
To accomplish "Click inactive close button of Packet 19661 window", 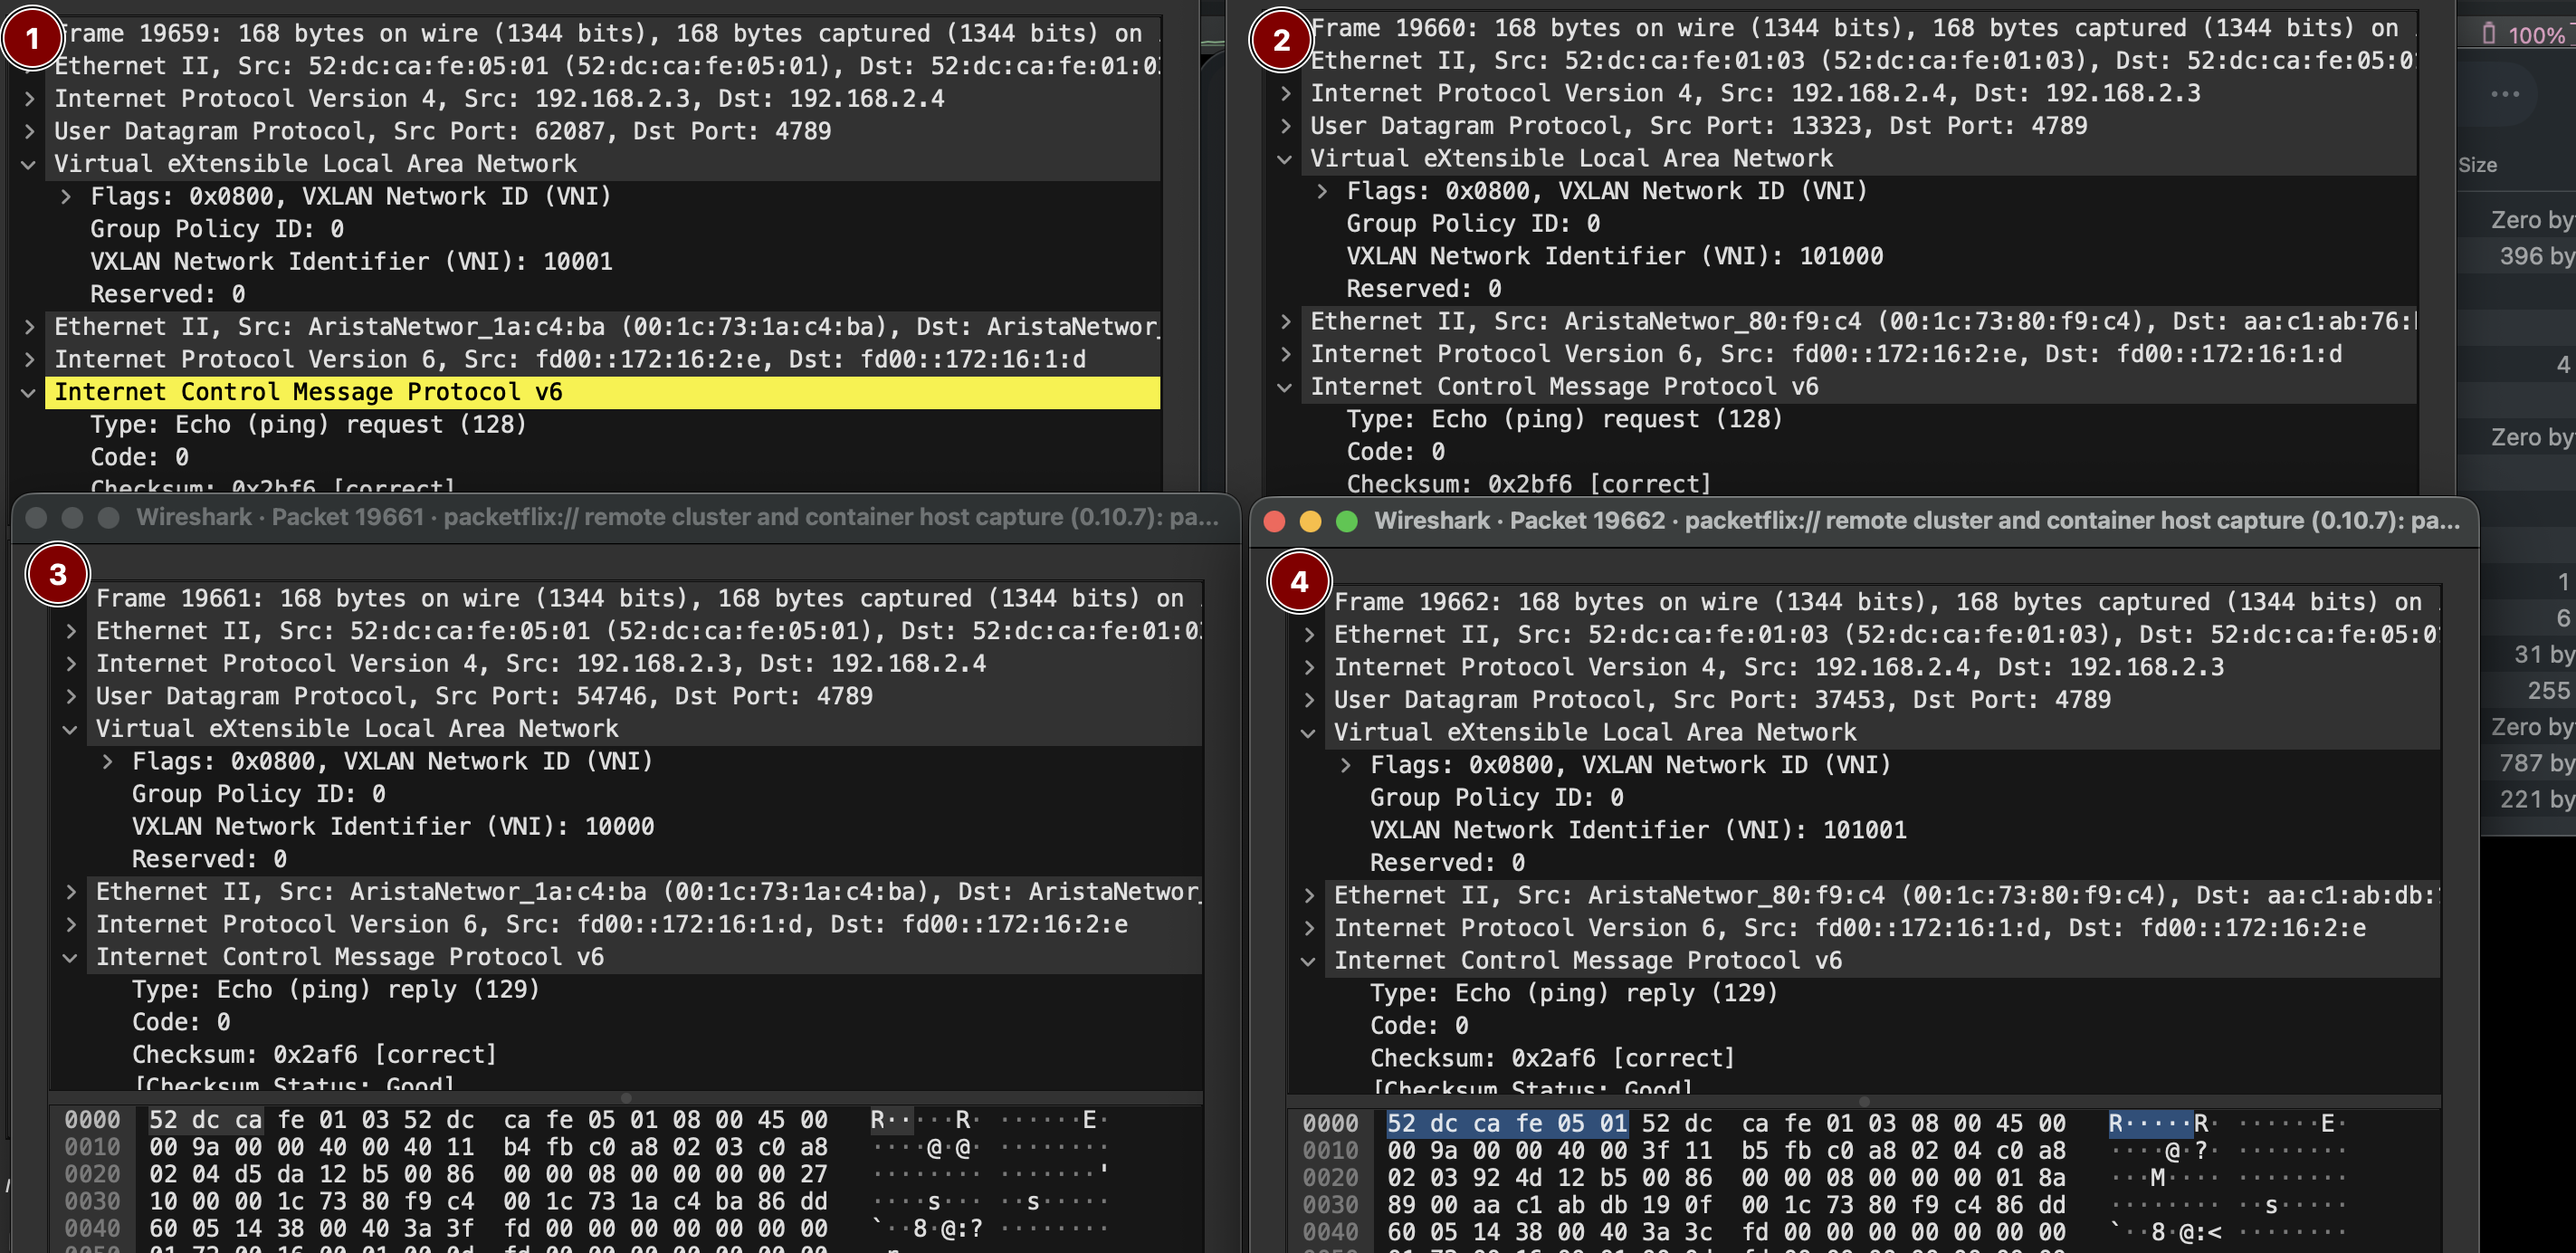I will (x=37, y=517).
